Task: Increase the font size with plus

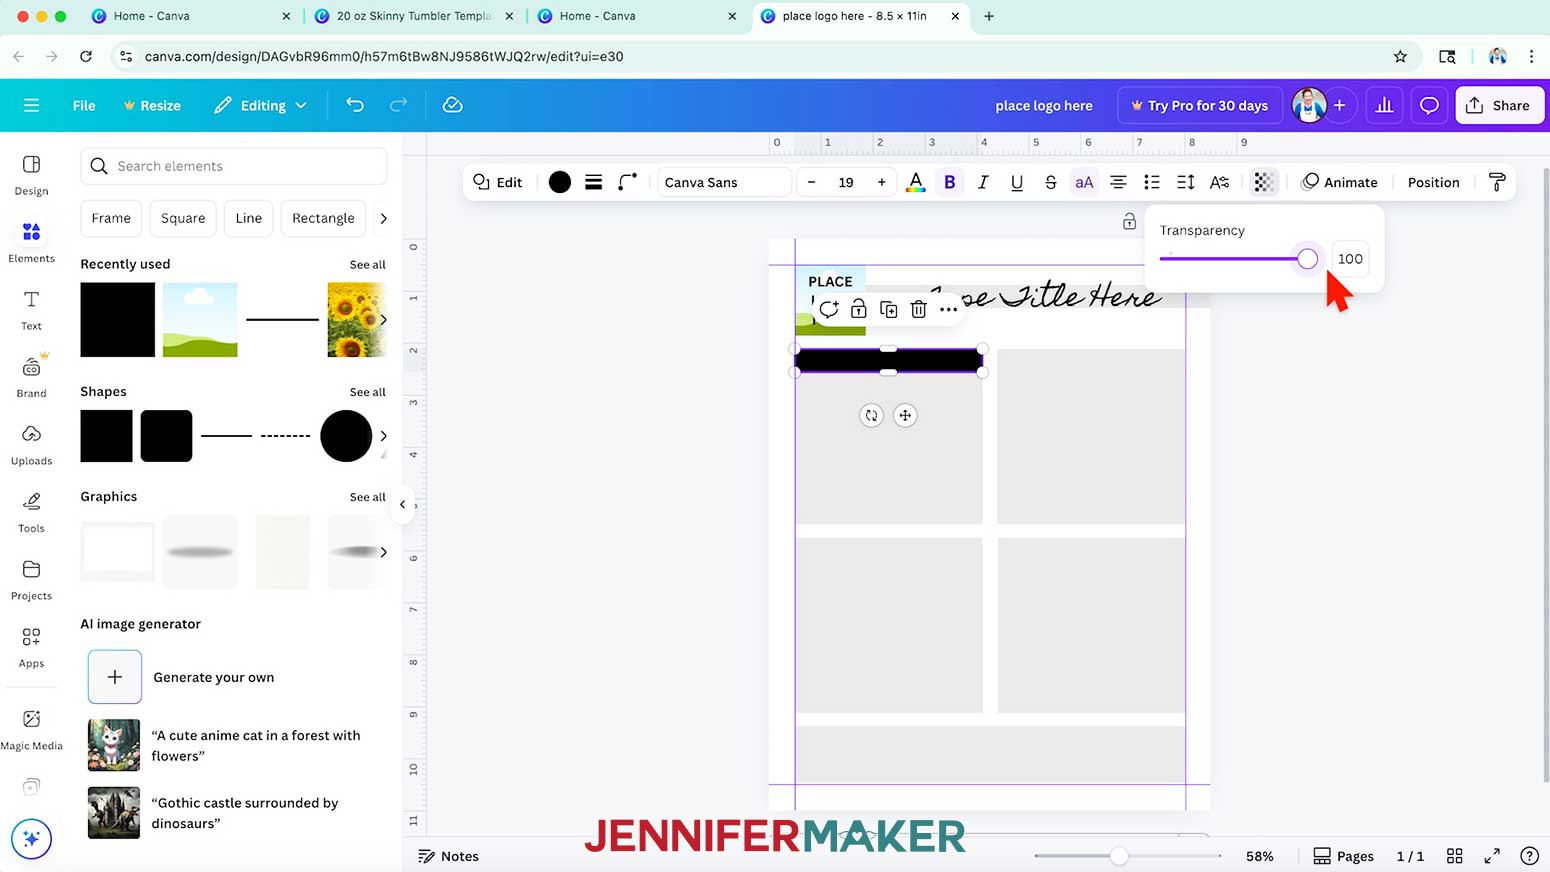Action: pos(881,182)
